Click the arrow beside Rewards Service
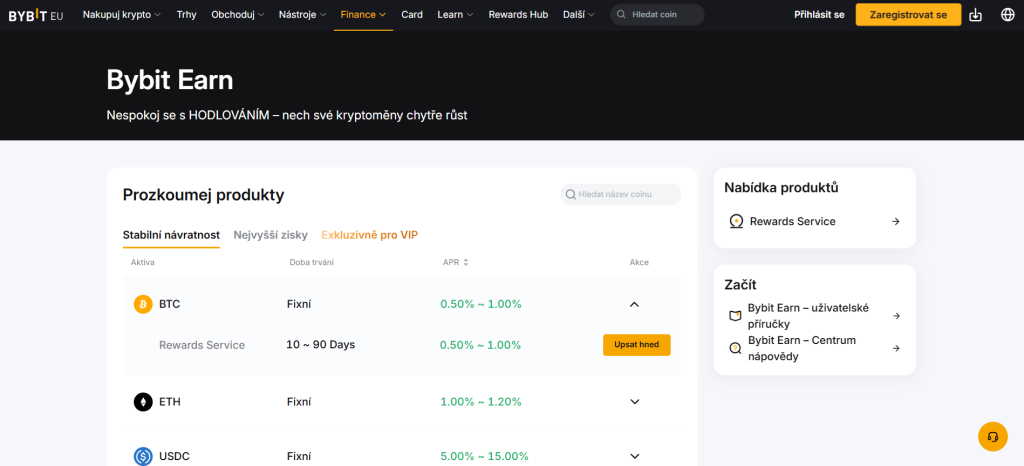 (x=896, y=221)
